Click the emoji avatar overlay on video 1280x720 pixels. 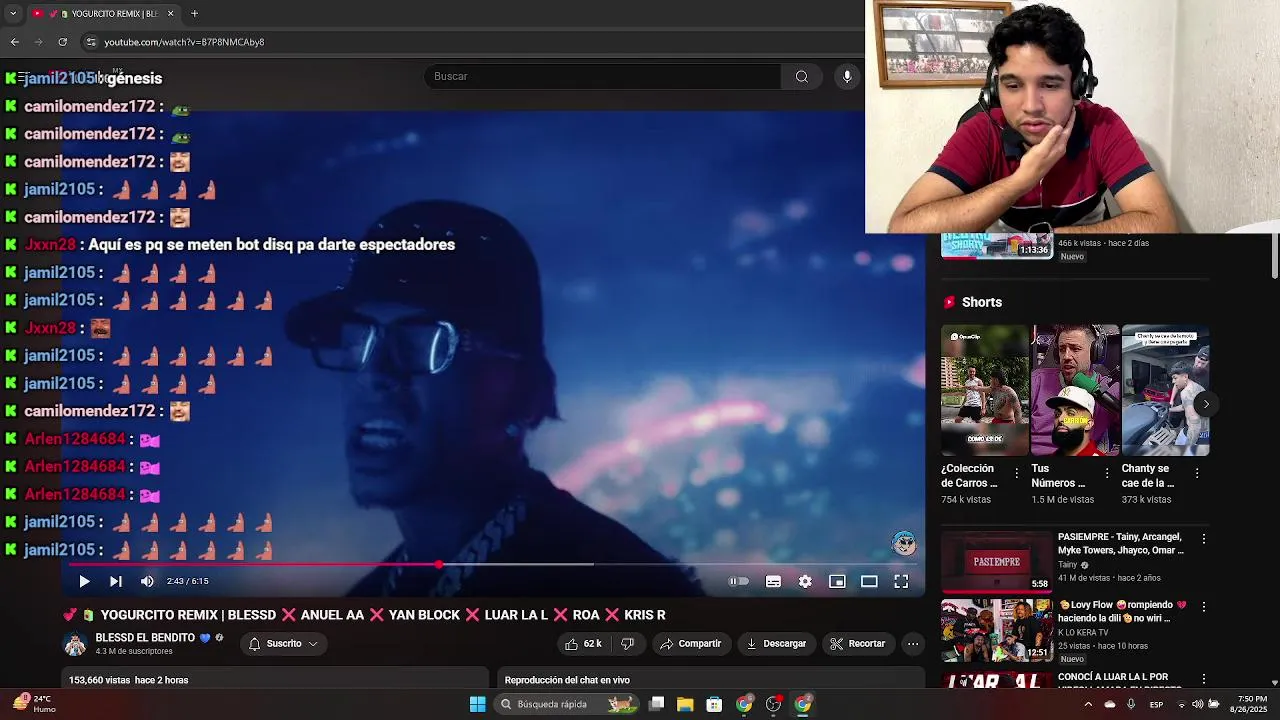pos(904,543)
